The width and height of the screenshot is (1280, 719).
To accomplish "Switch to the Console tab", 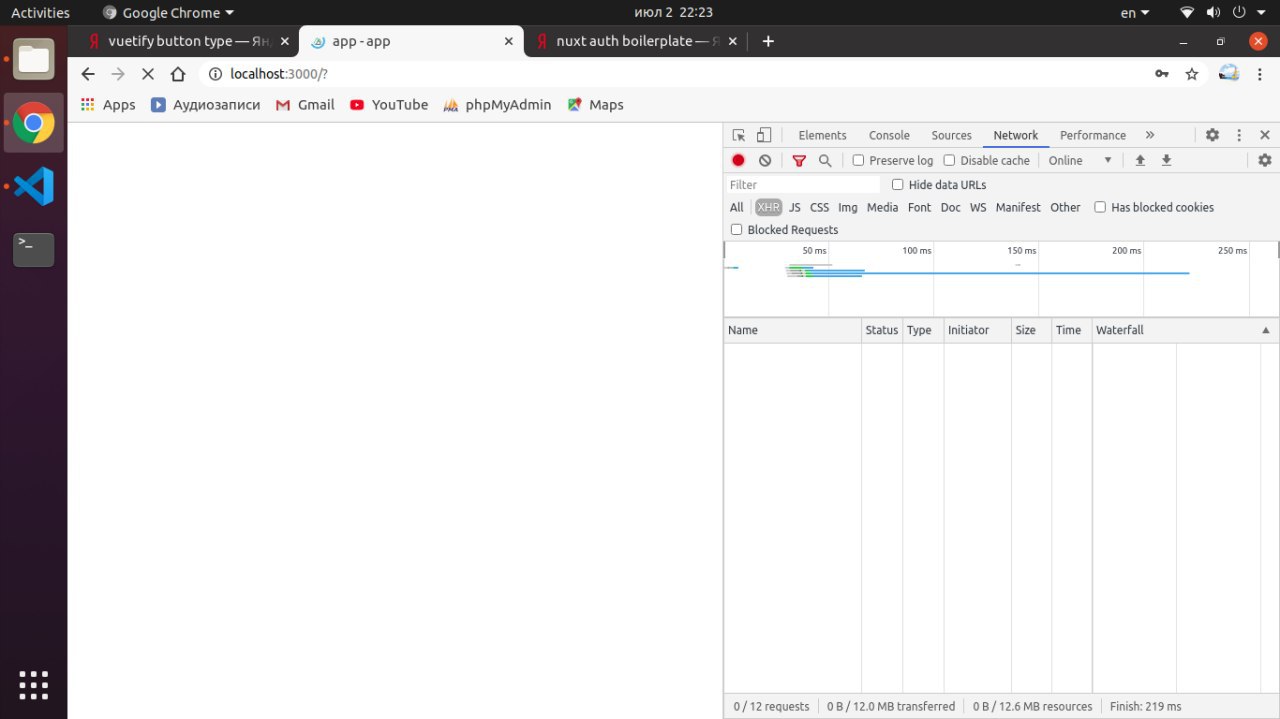I will click(889, 135).
